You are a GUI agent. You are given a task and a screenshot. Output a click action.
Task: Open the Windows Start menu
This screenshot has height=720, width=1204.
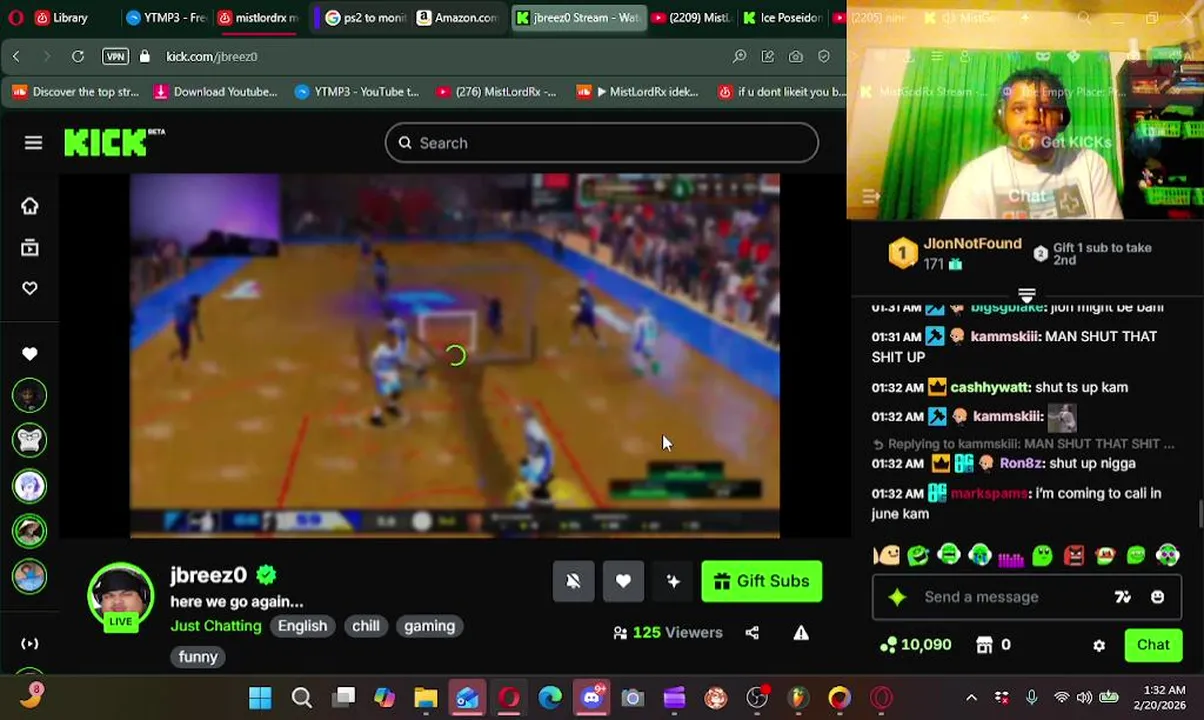pos(260,698)
